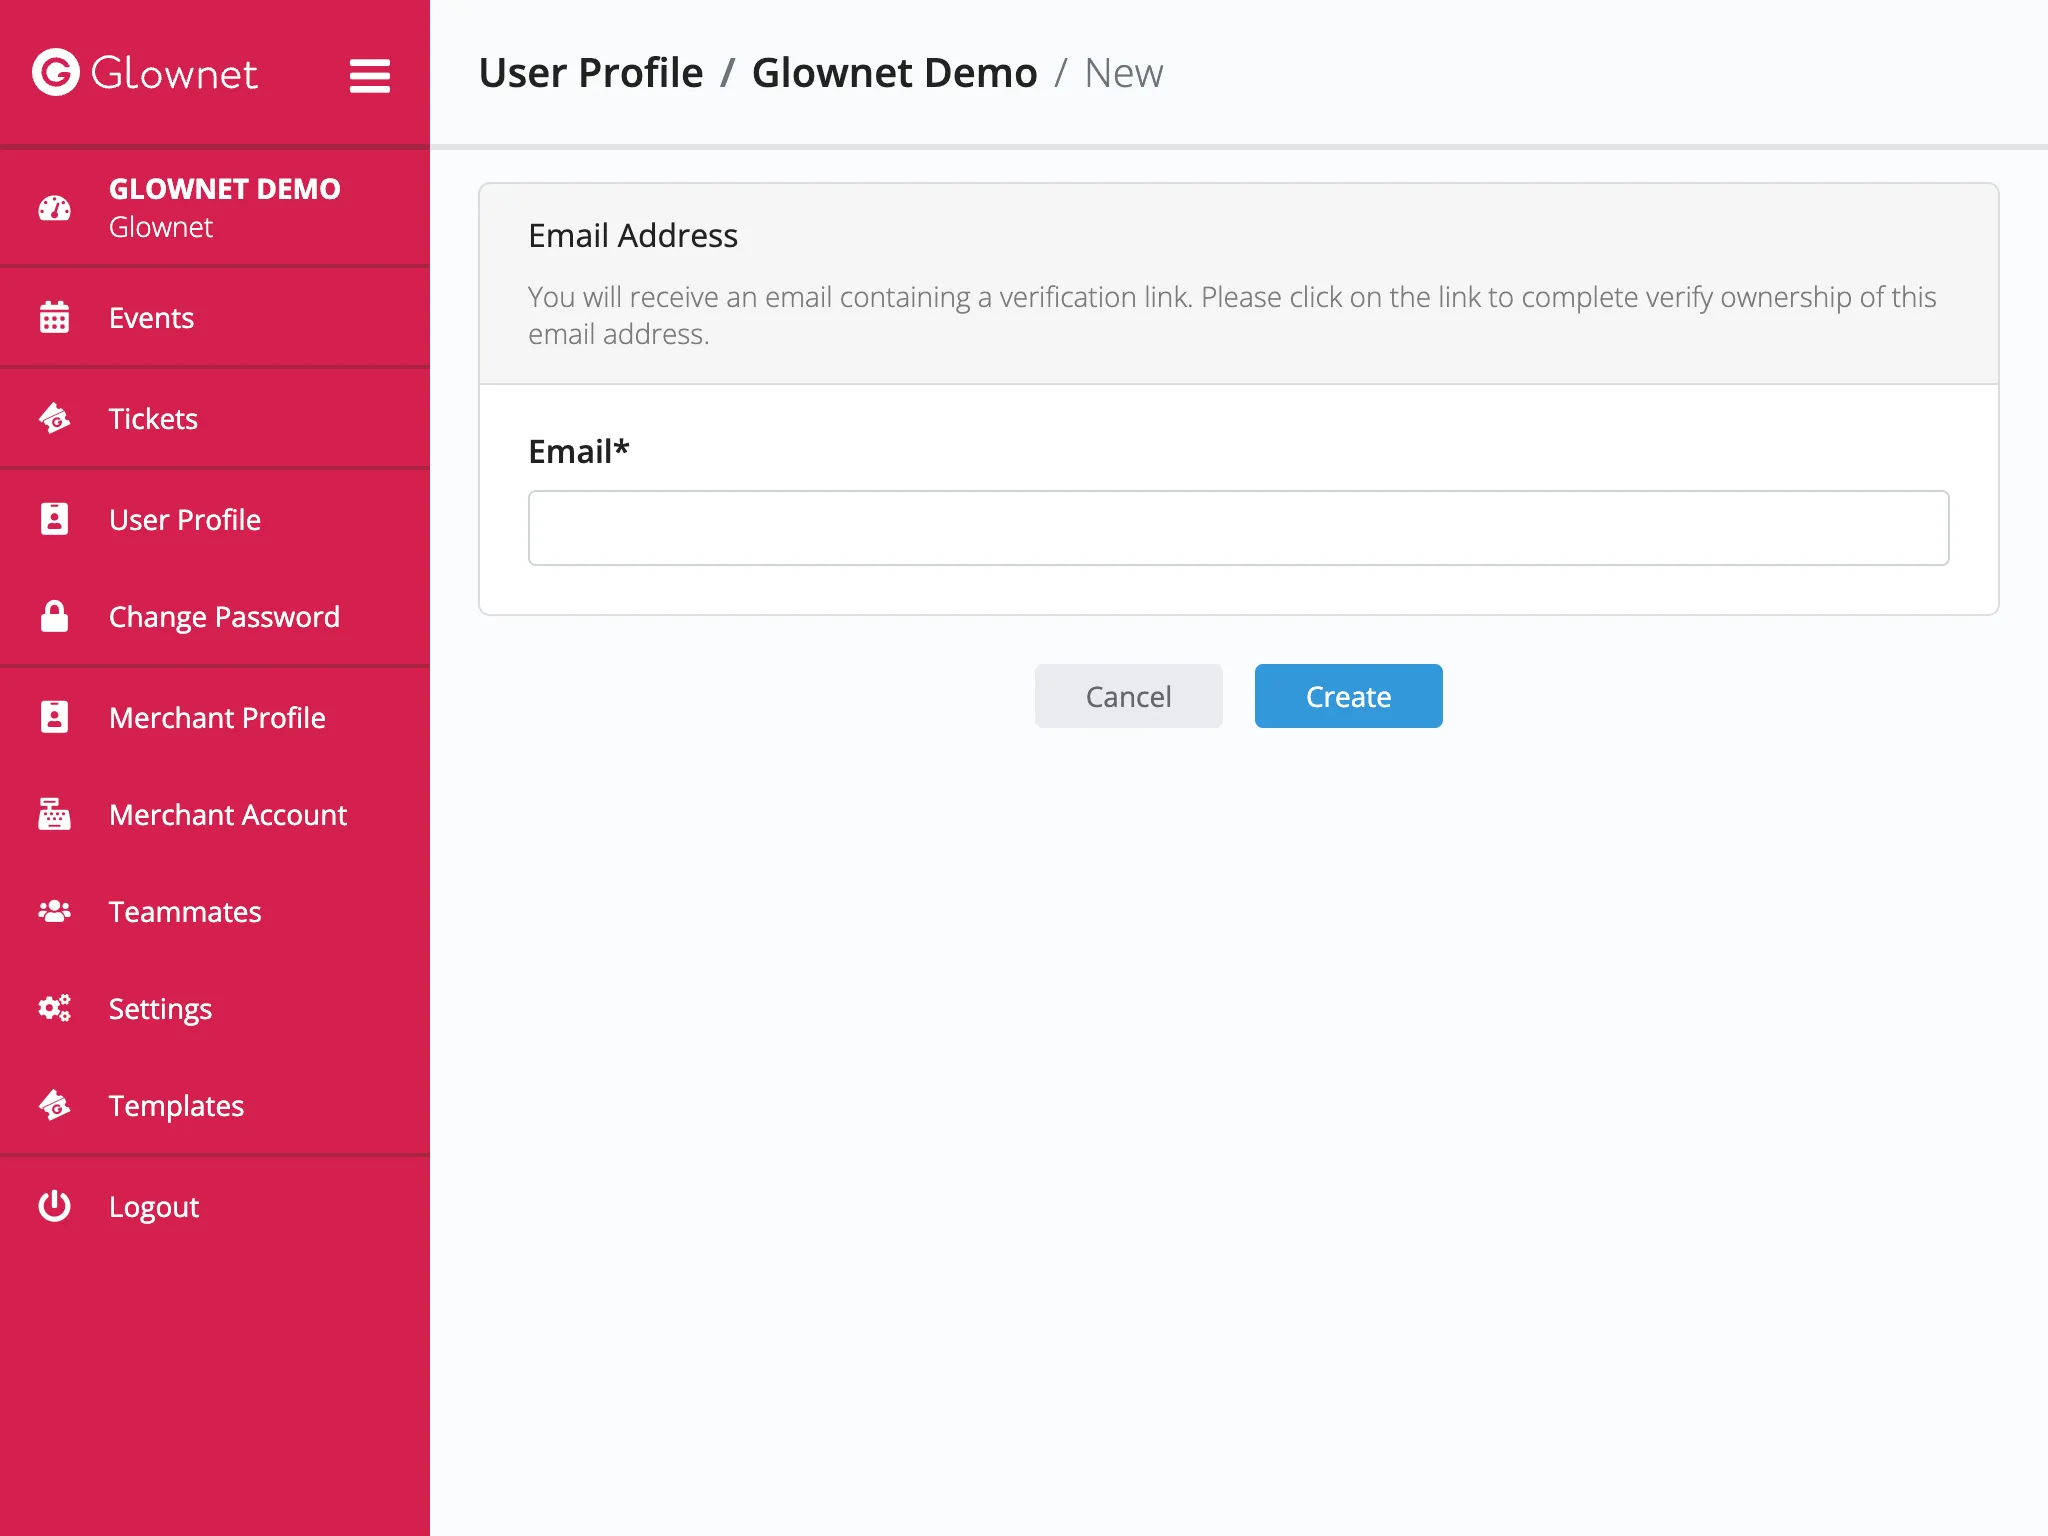Image resolution: width=2048 pixels, height=1536 pixels.
Task: Click the Tickets icon
Action: point(54,418)
